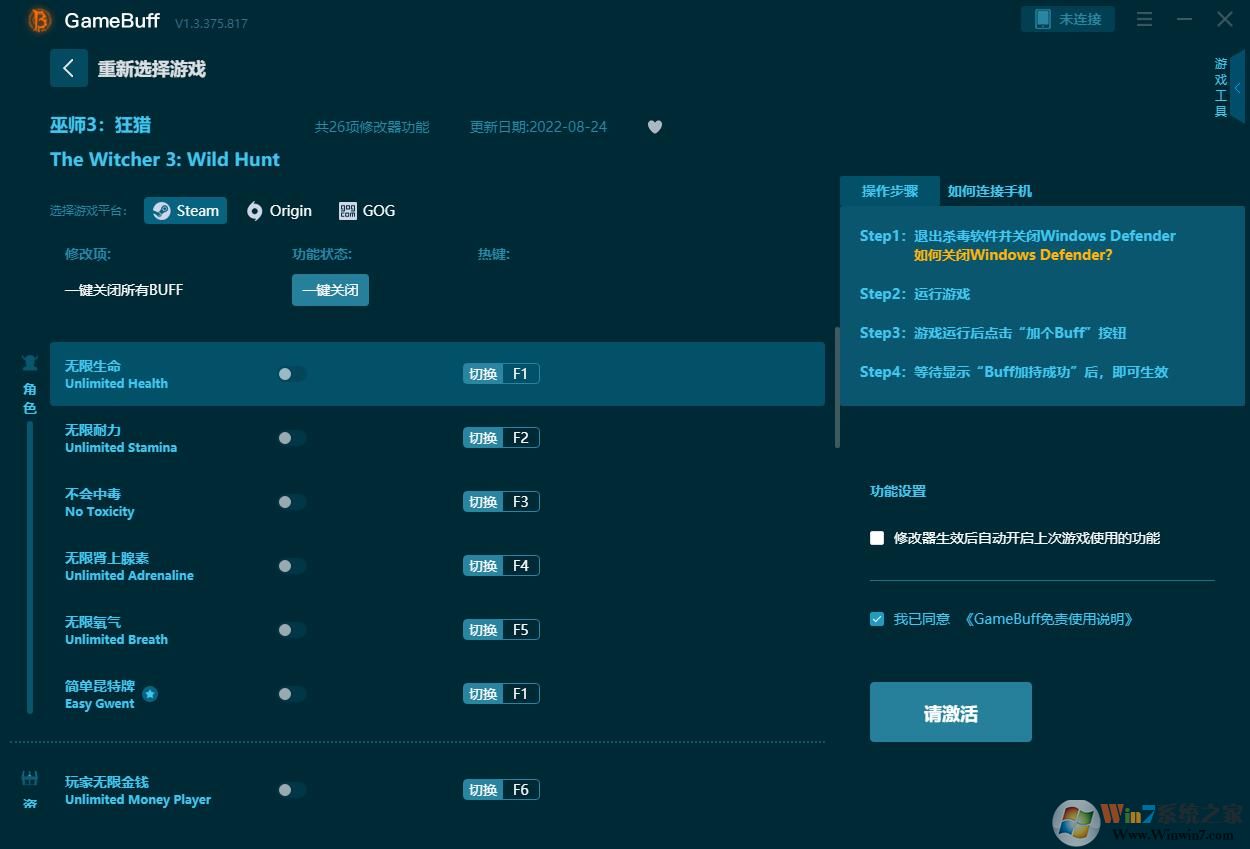Click the cheat list vertical scrollbar
Image resolution: width=1250 pixels, height=849 pixels.
point(837,388)
